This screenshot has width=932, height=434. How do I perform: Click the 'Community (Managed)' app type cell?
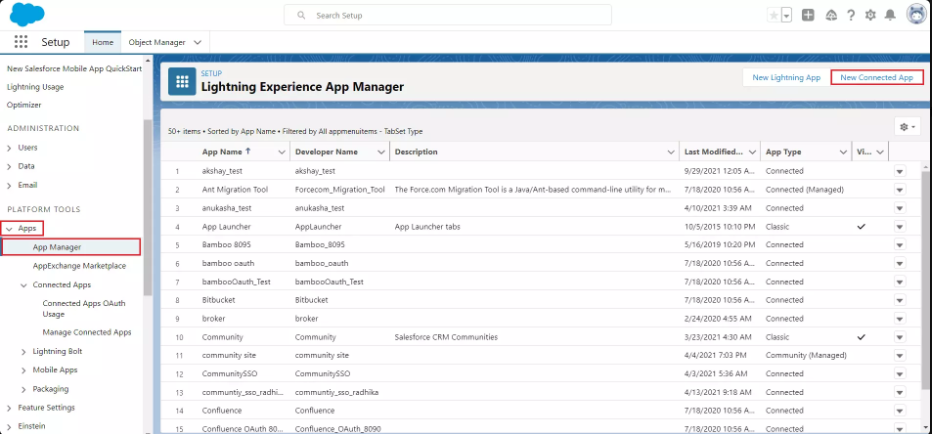pos(806,356)
